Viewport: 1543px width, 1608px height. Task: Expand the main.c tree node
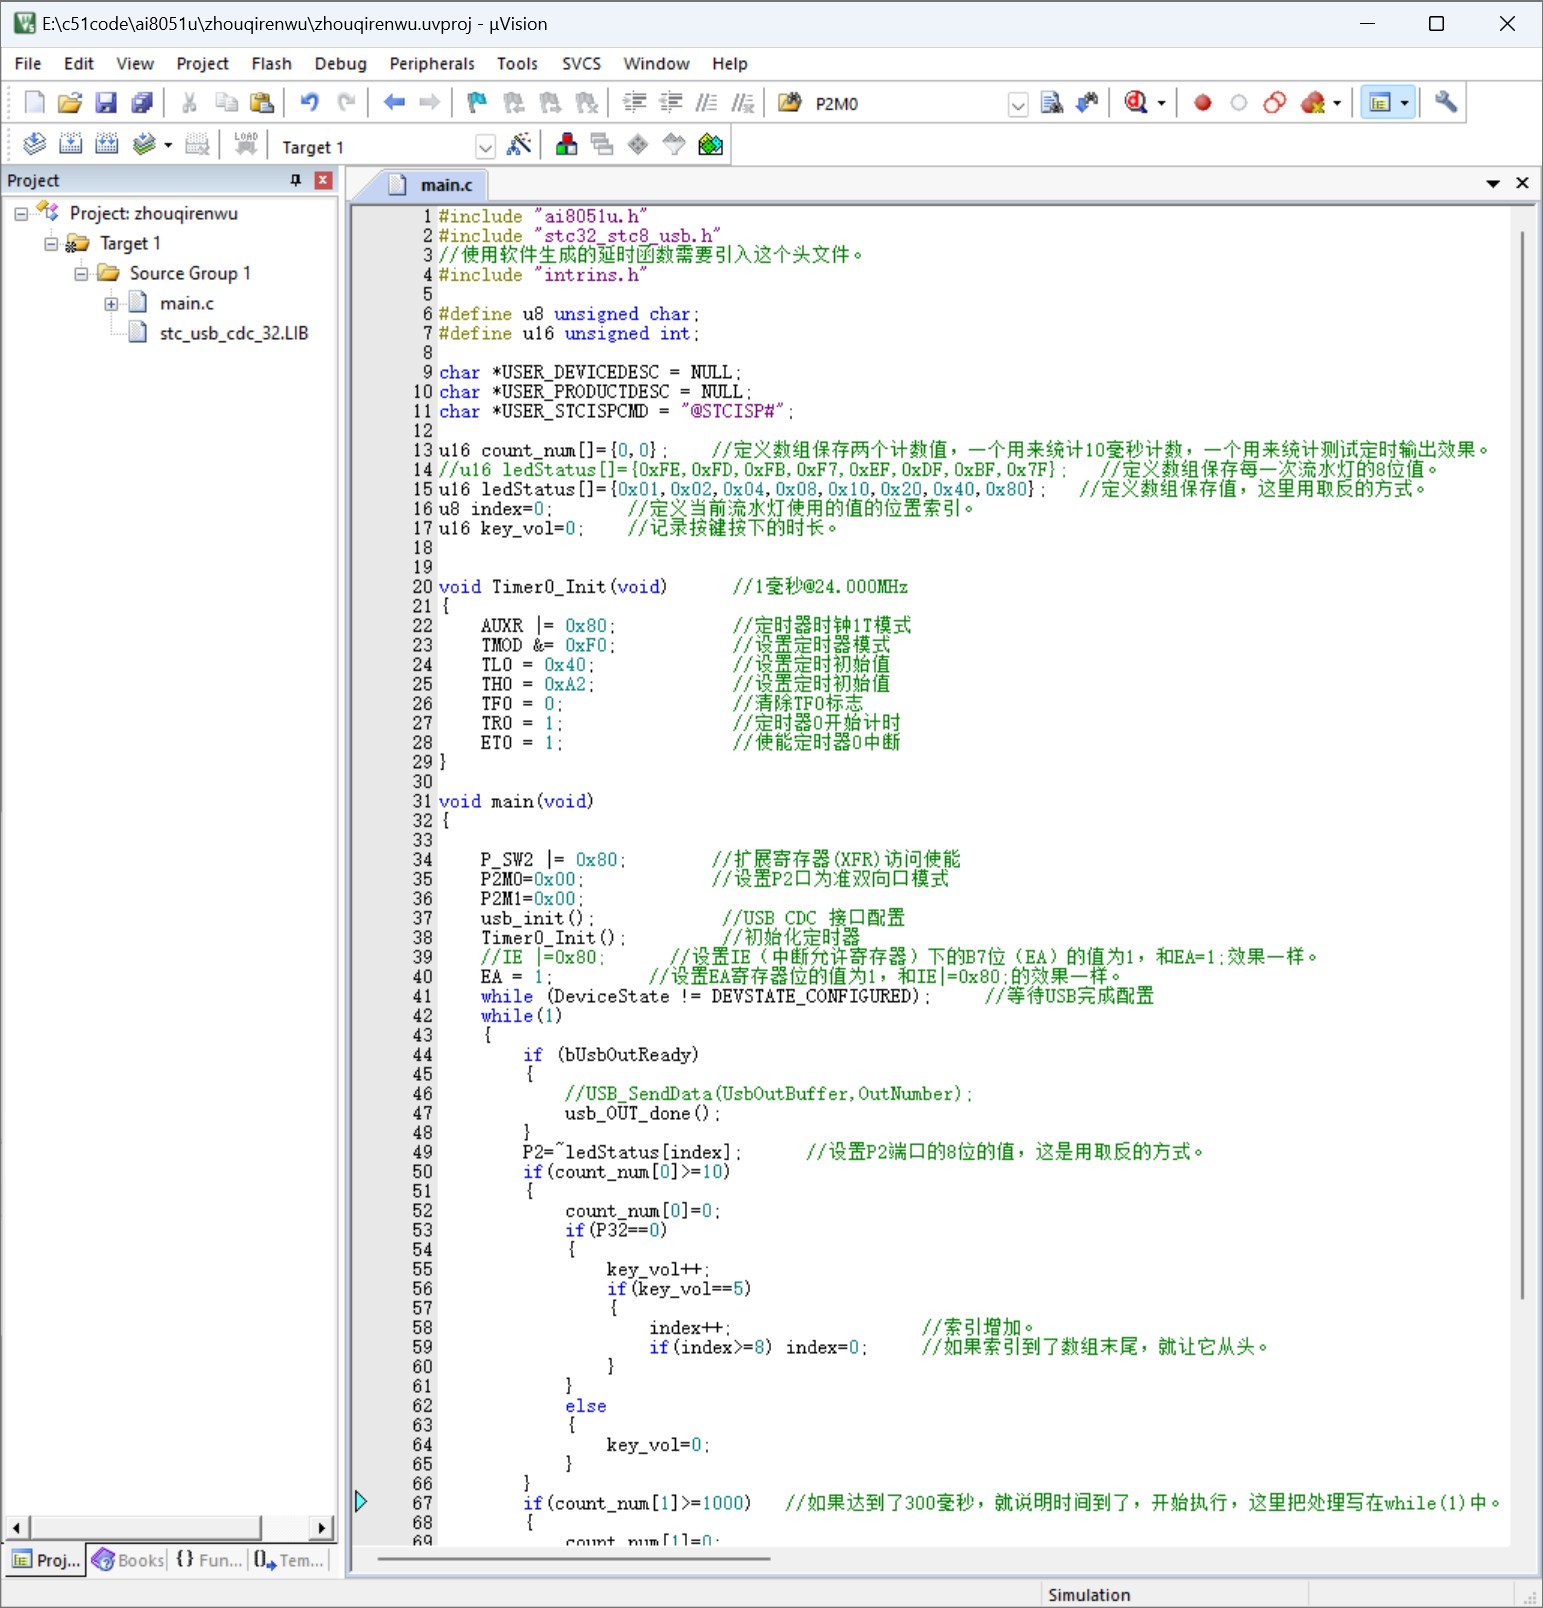pyautogui.click(x=111, y=304)
